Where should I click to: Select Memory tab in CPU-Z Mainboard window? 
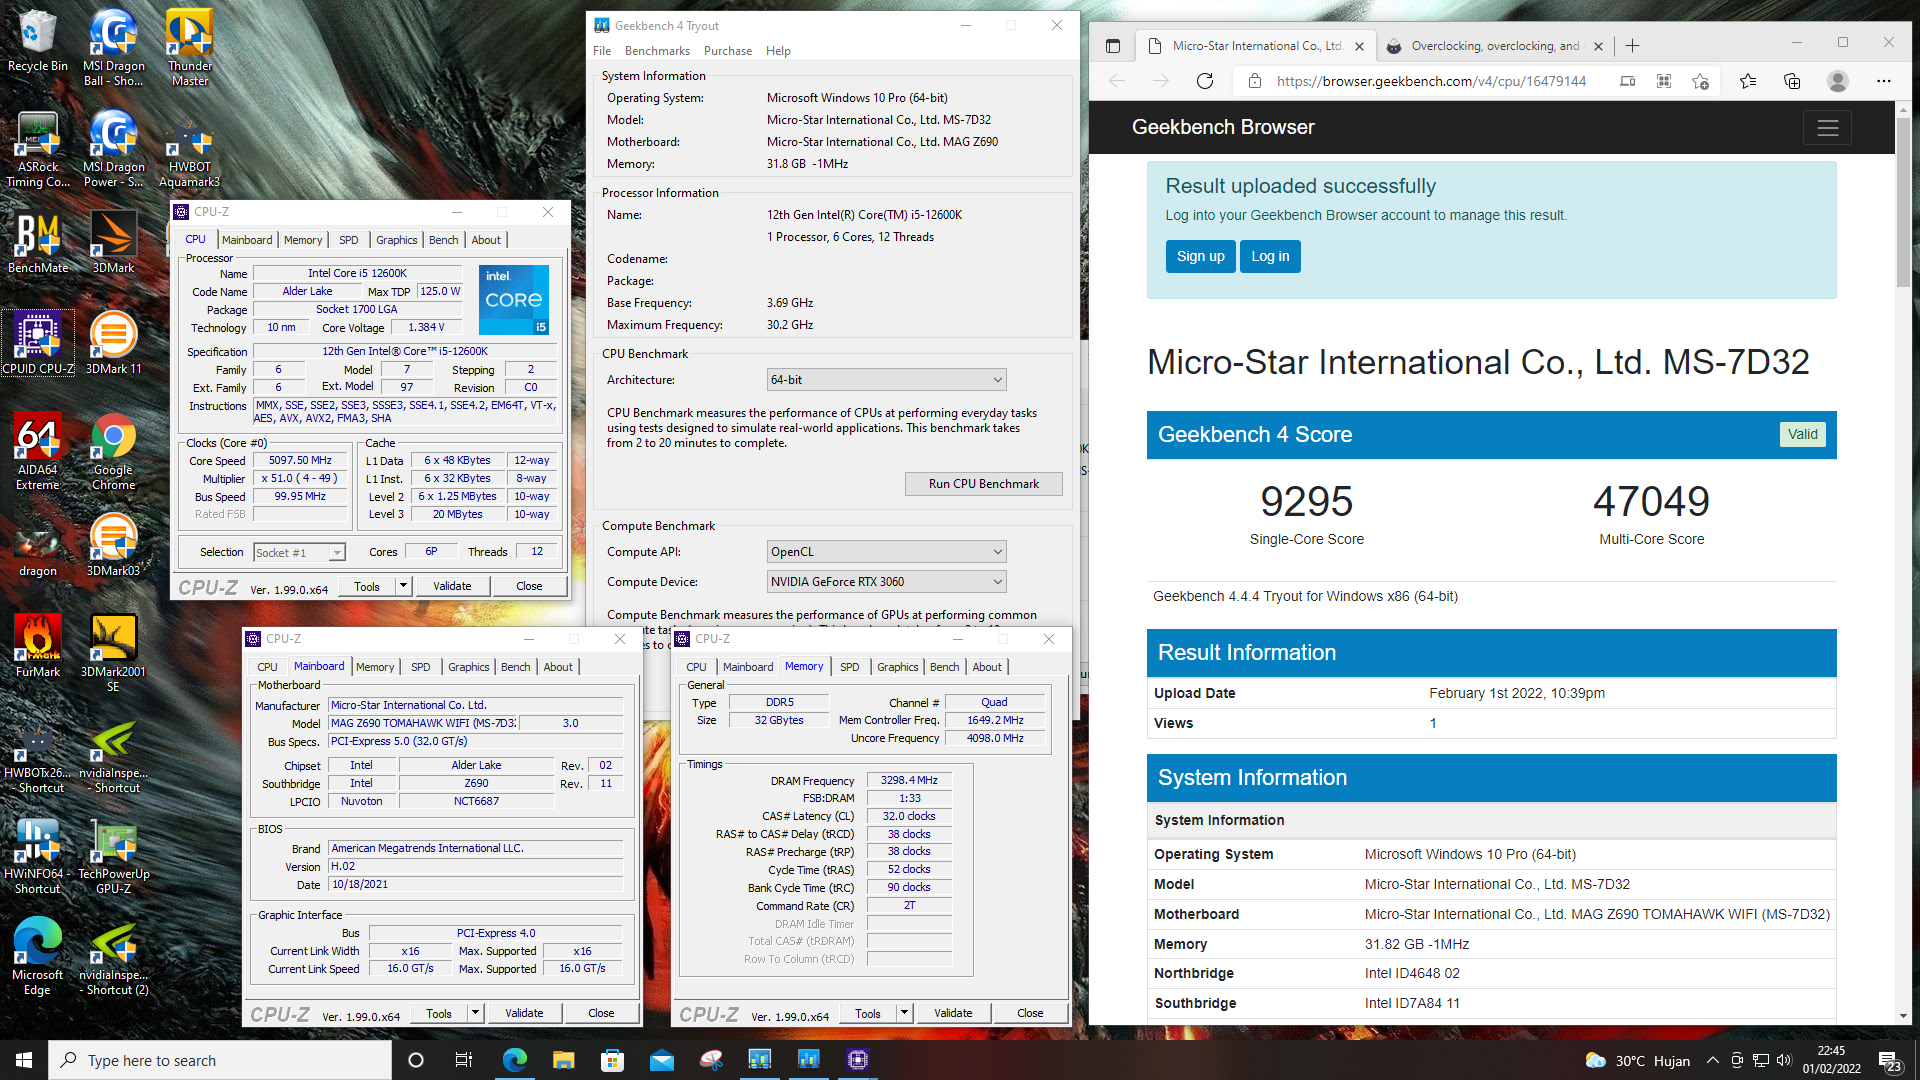[x=375, y=667]
